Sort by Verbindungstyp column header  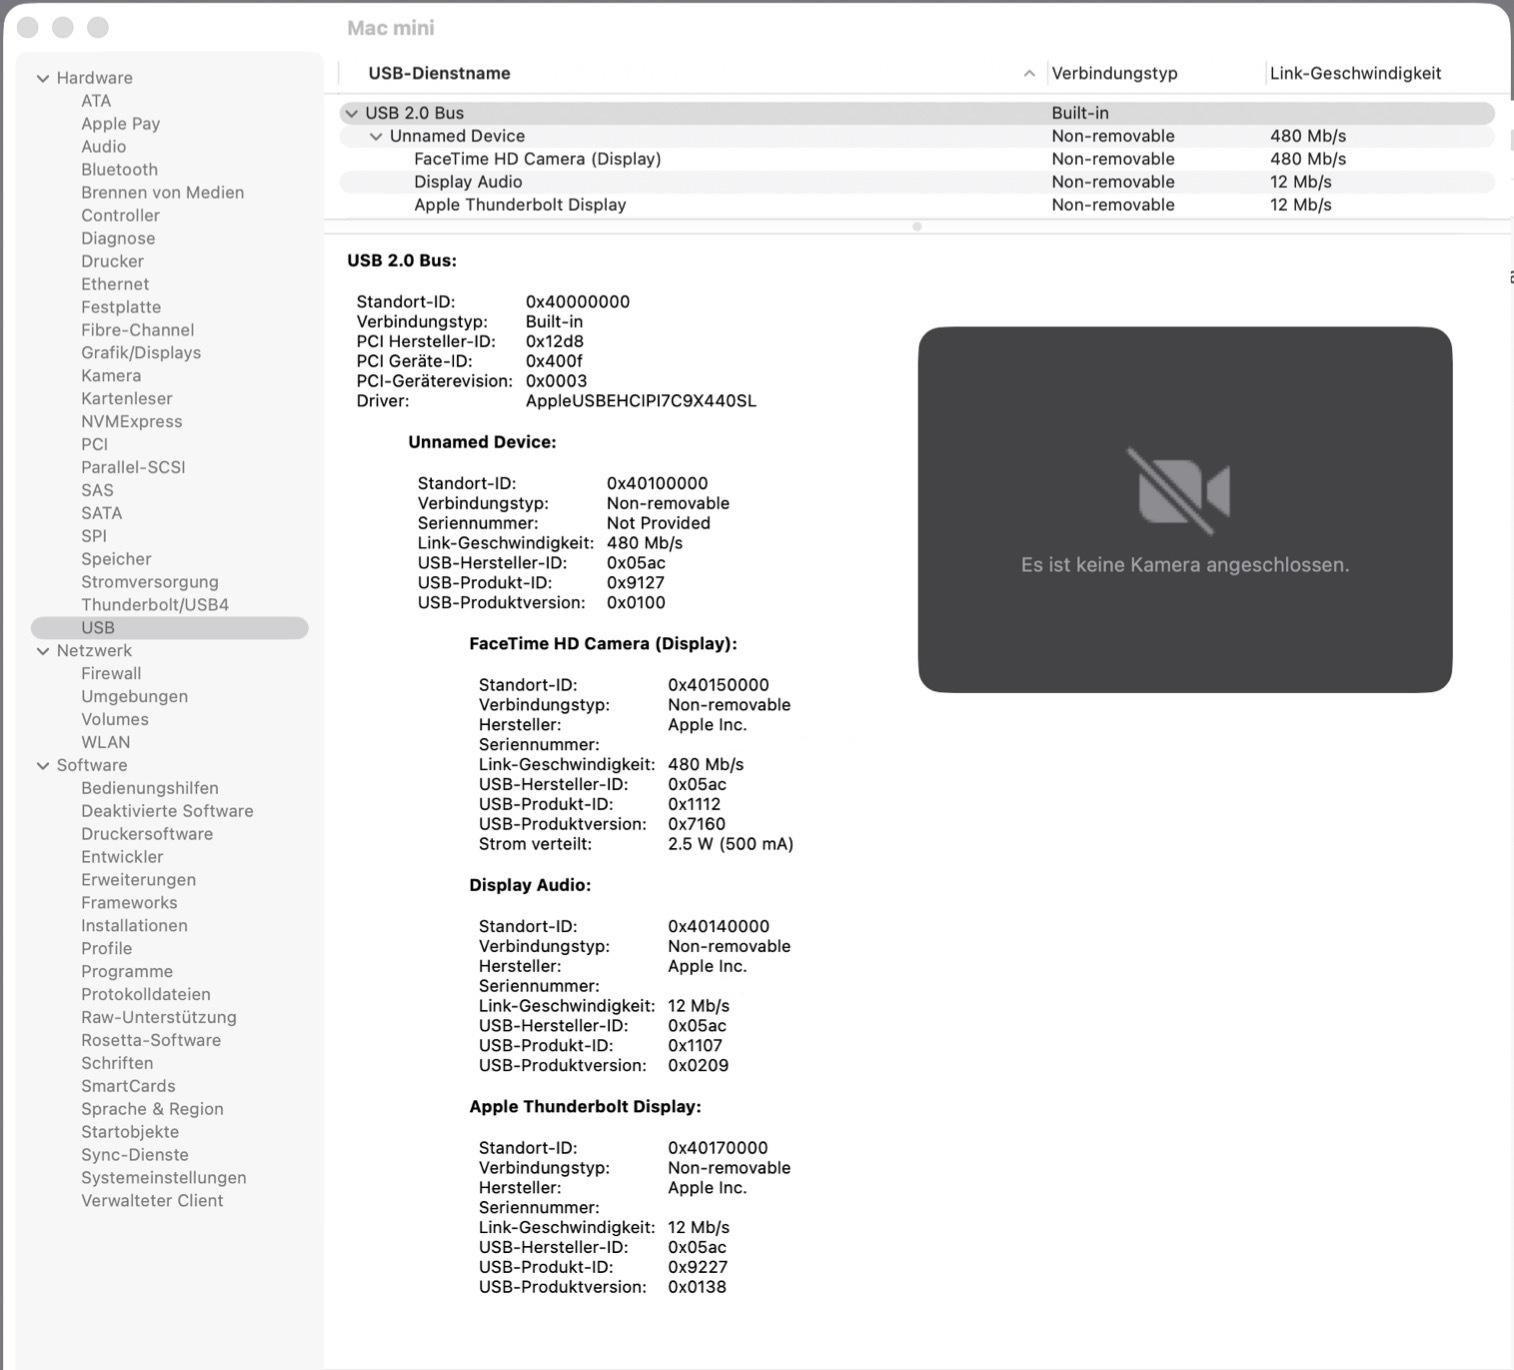pyautogui.click(x=1114, y=74)
